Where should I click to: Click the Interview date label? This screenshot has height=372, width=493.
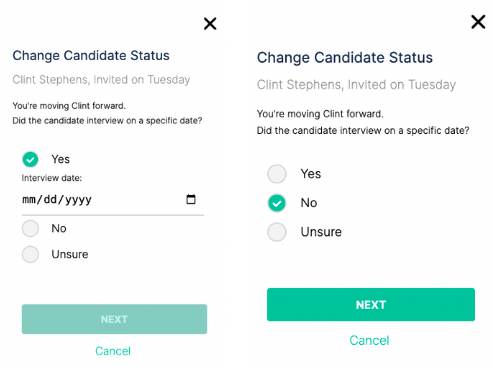(x=52, y=178)
